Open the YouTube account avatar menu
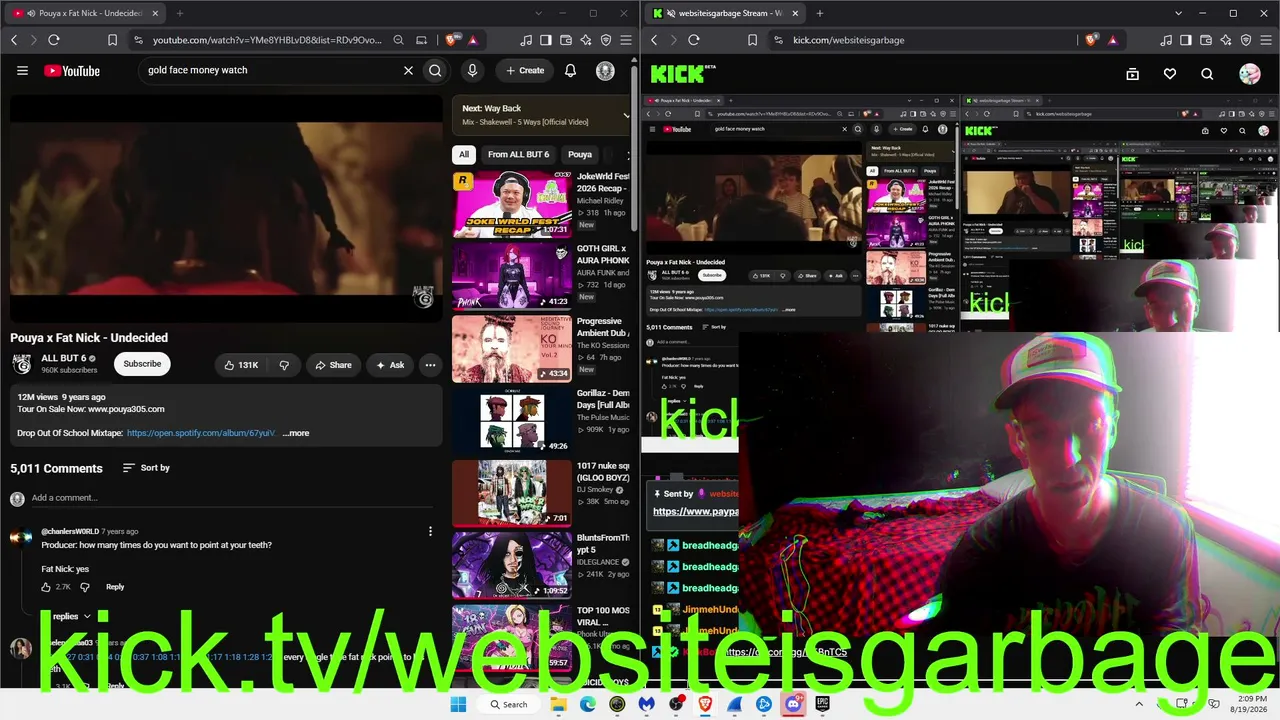The image size is (1280, 720). 605,71
